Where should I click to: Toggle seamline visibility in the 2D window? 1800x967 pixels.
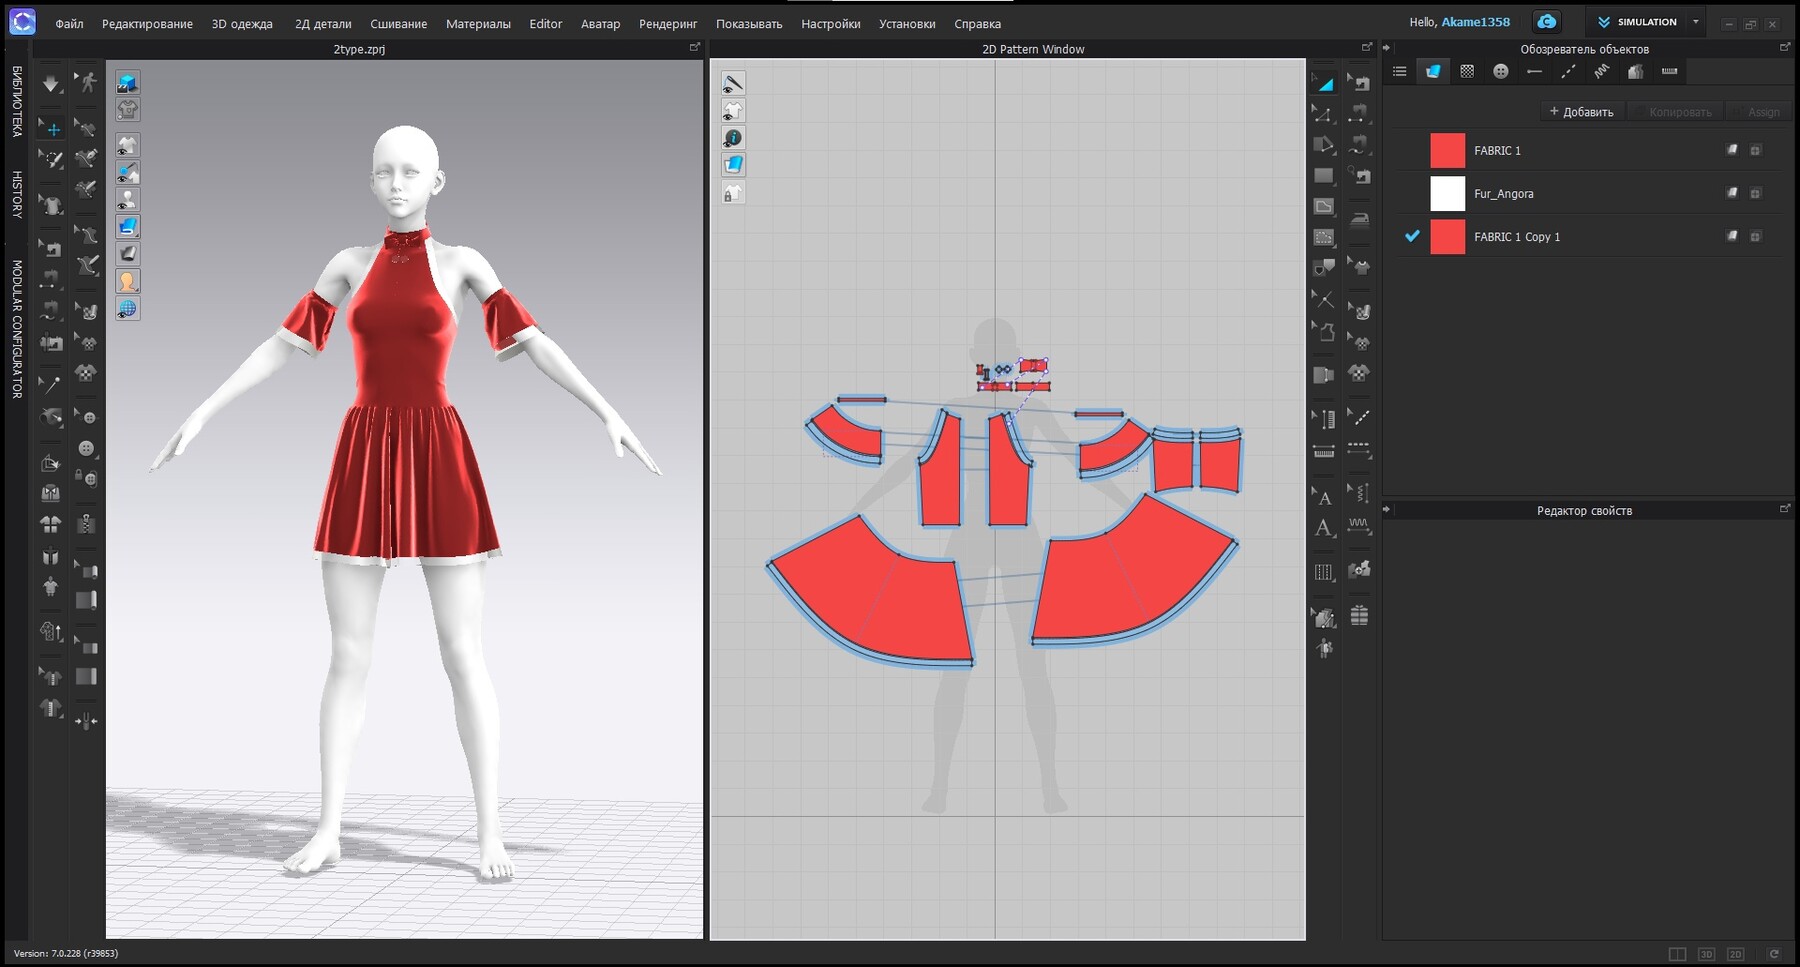click(x=734, y=84)
